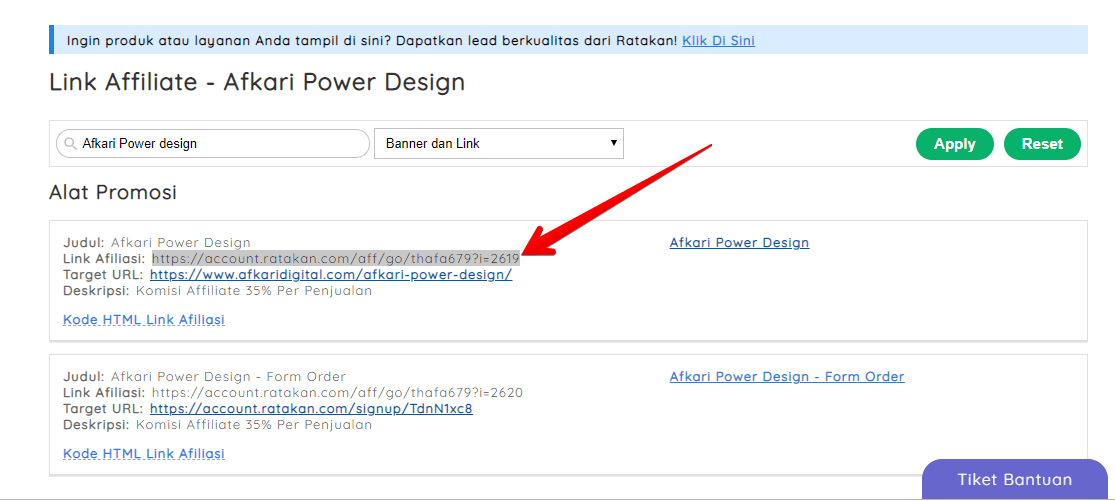Open the Afkari Power Design title link
The height and width of the screenshot is (501, 1115).
tap(739, 243)
